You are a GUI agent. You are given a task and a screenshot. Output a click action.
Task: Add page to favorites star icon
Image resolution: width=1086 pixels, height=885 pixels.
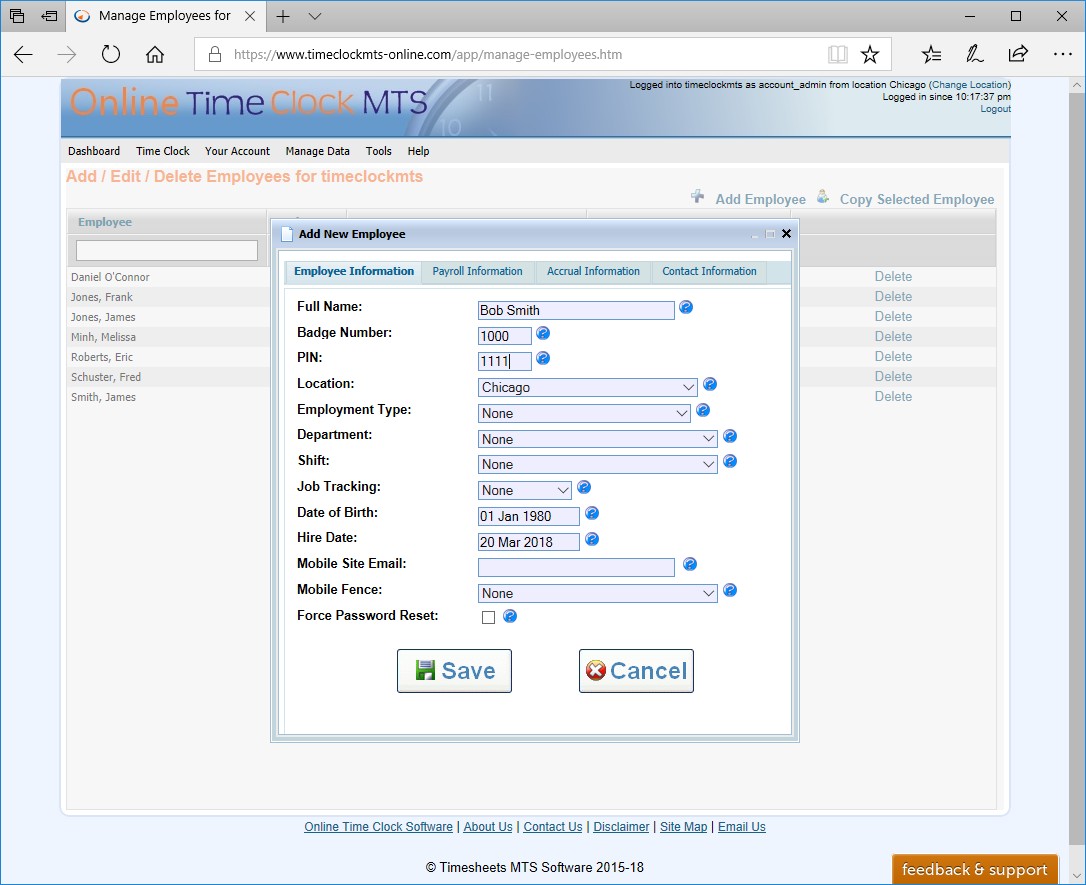(870, 54)
